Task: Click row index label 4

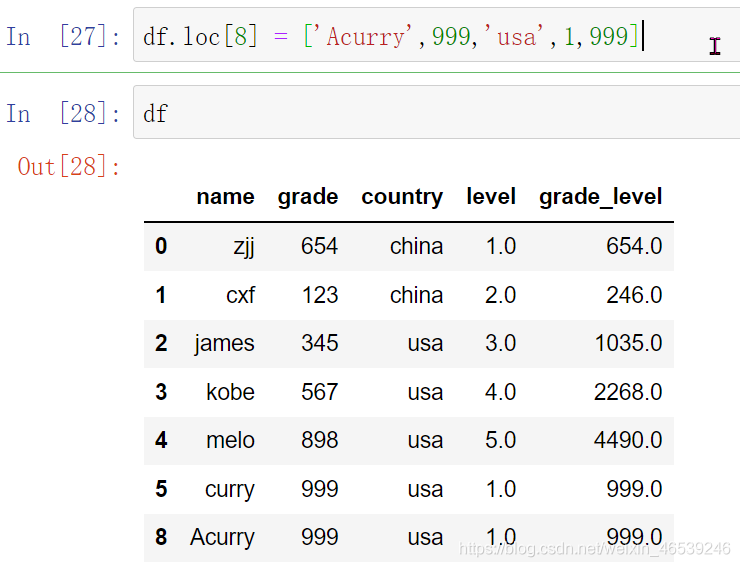Action: click(x=161, y=440)
